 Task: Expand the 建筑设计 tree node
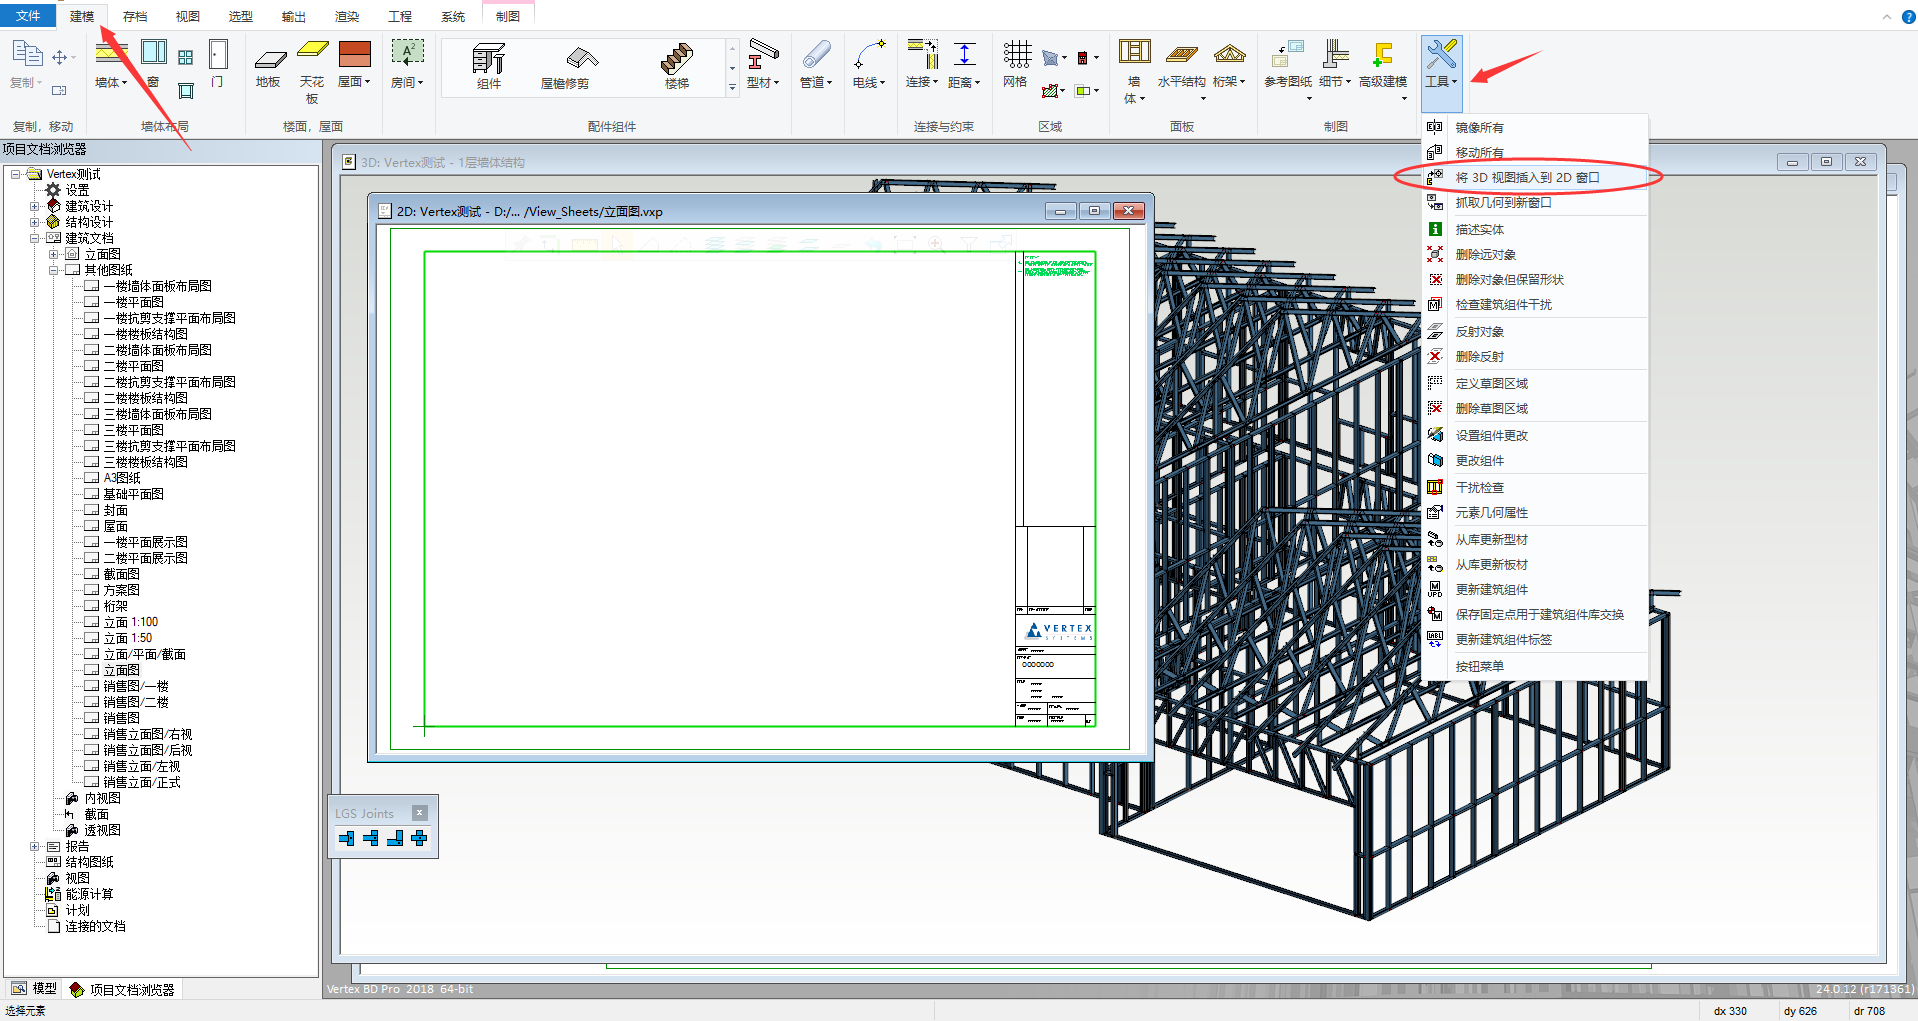[35, 206]
